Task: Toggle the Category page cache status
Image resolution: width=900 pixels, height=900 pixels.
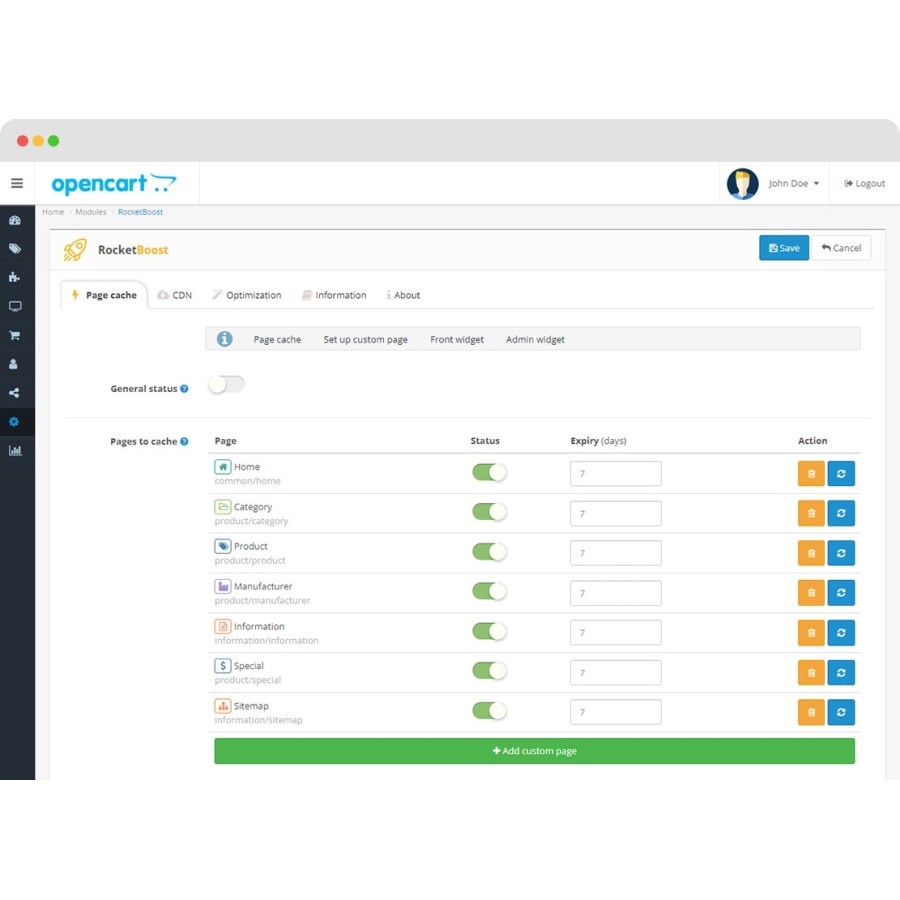Action: (x=489, y=512)
